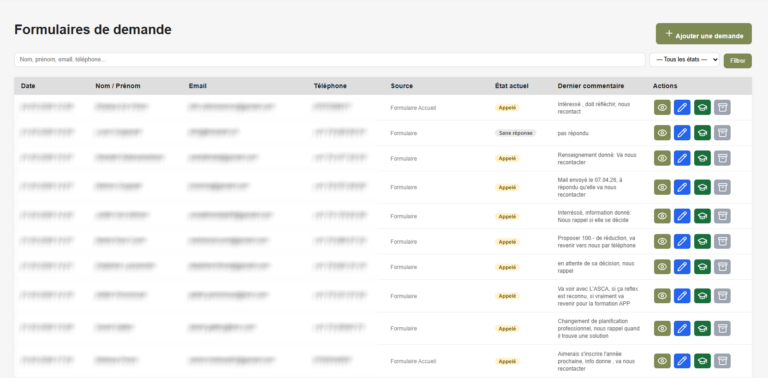Click 'Ajouter une demande' button

(x=704, y=34)
